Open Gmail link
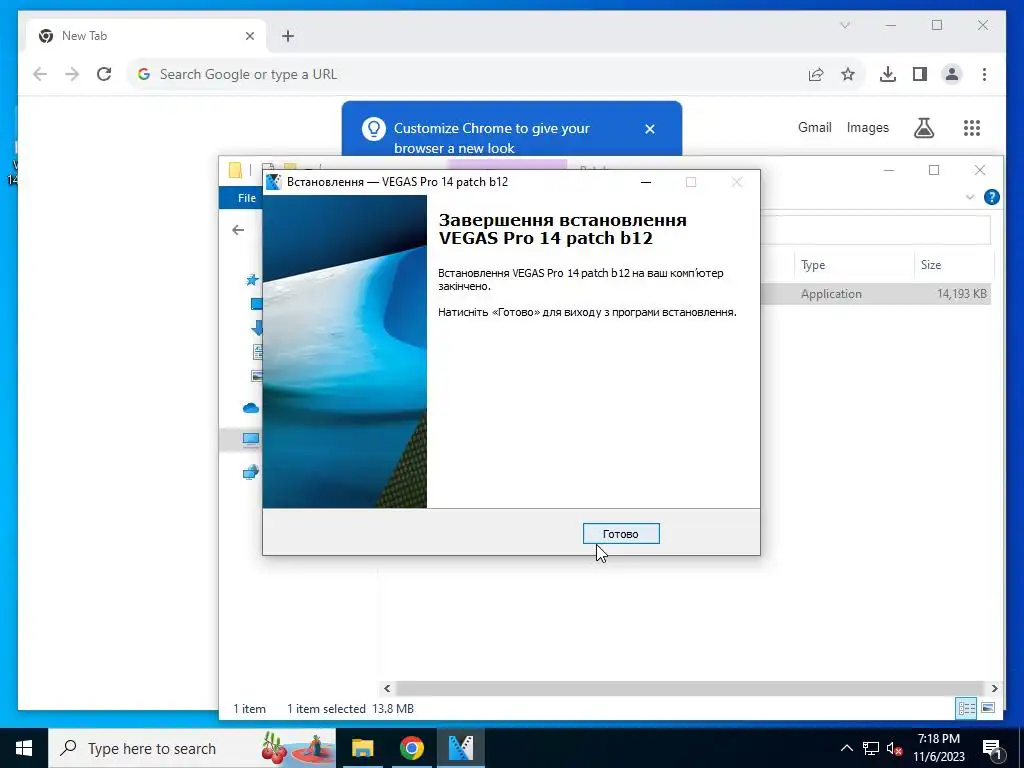Image resolution: width=1024 pixels, height=768 pixels. tap(814, 127)
